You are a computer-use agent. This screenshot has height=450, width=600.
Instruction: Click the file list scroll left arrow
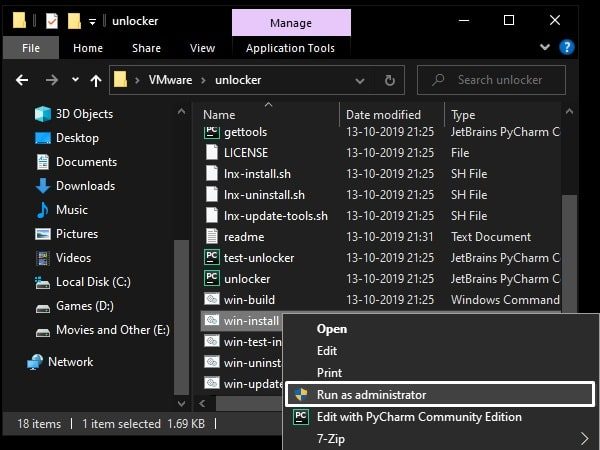point(202,403)
